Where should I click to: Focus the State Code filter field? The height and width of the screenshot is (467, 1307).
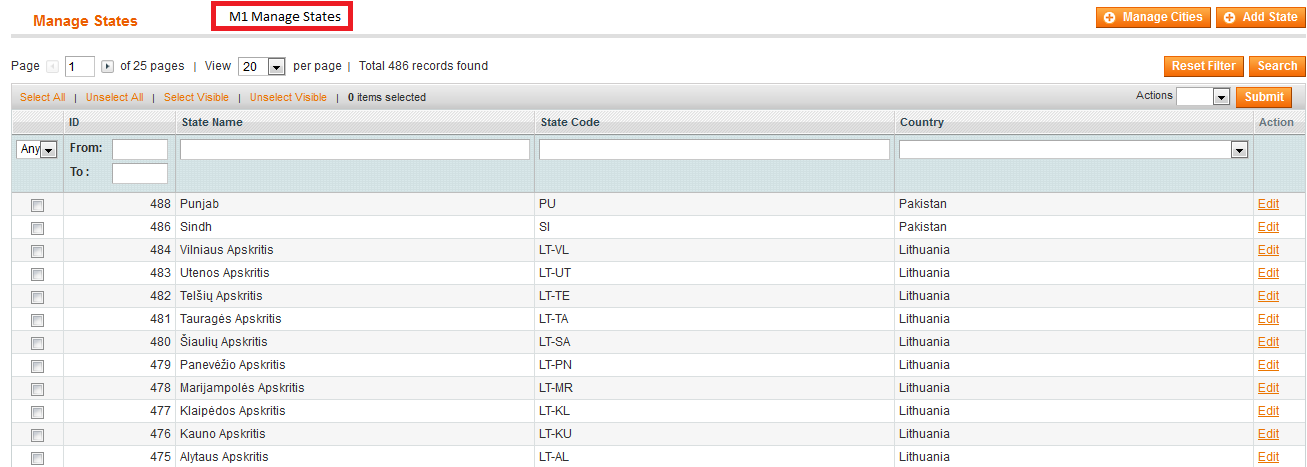tap(714, 149)
